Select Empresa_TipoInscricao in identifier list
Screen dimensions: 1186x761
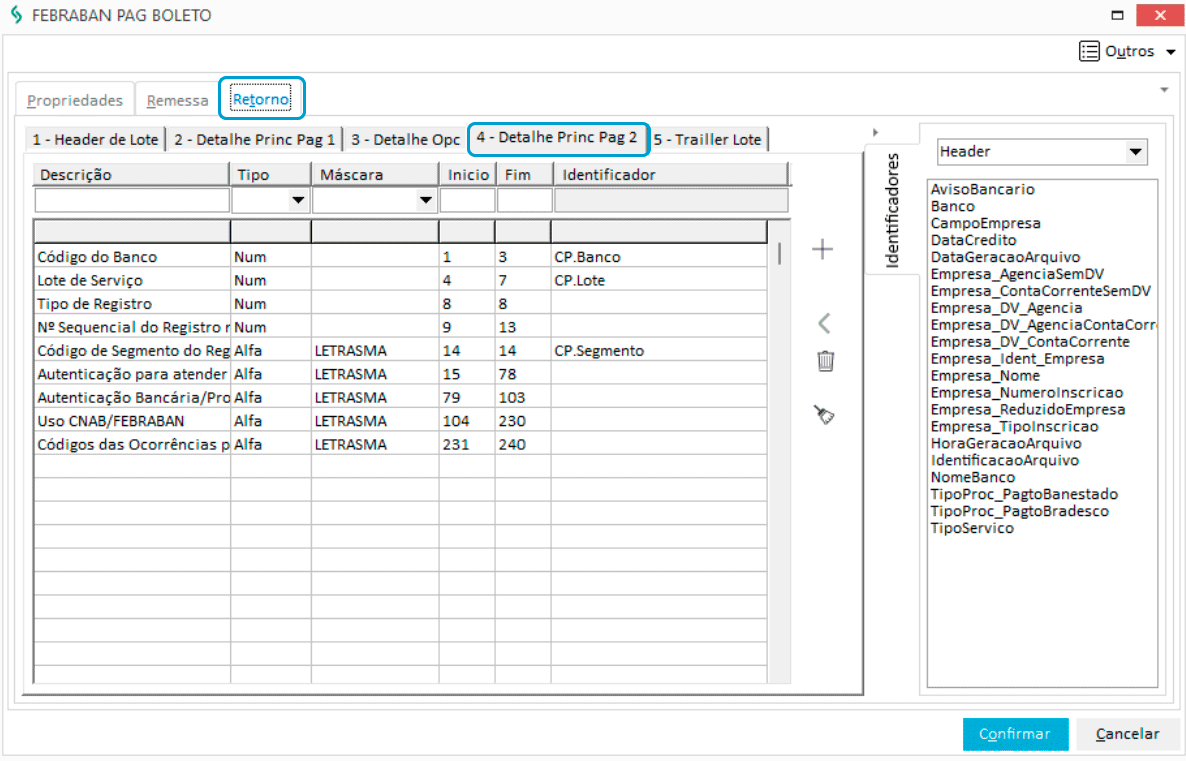tap(1014, 427)
